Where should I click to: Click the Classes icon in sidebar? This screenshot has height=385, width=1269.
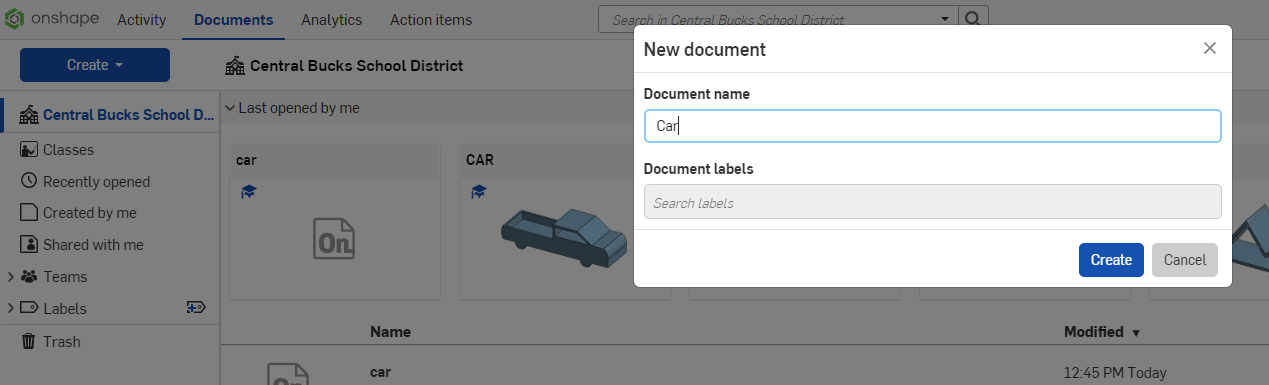coord(28,149)
